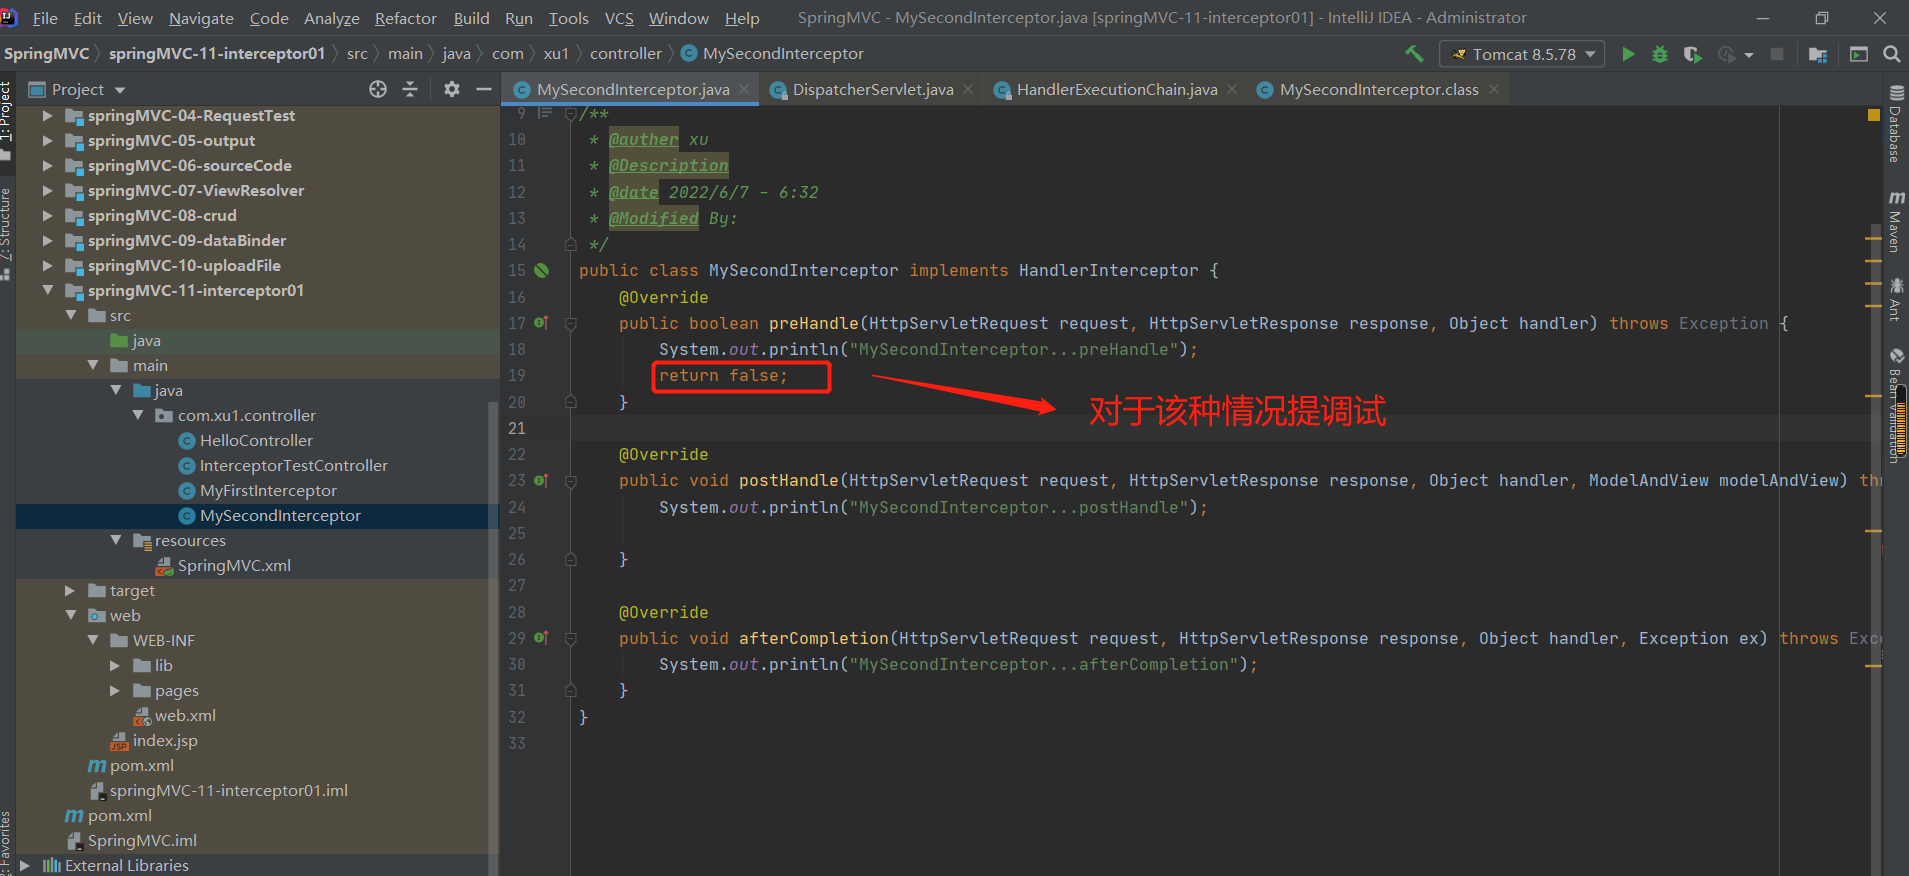Expand the target folder
This screenshot has width=1909, height=876.
[x=70, y=590]
